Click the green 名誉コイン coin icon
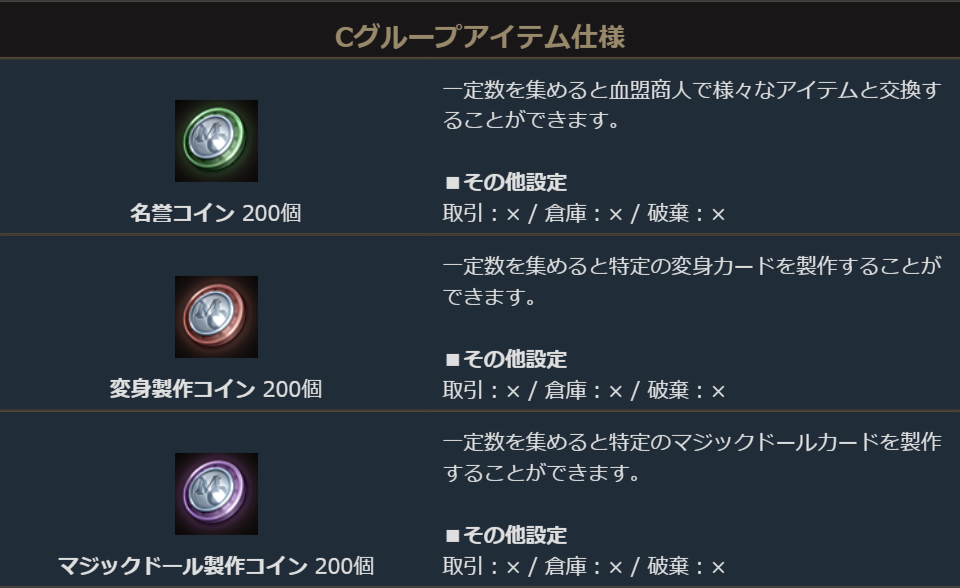 click(216, 141)
